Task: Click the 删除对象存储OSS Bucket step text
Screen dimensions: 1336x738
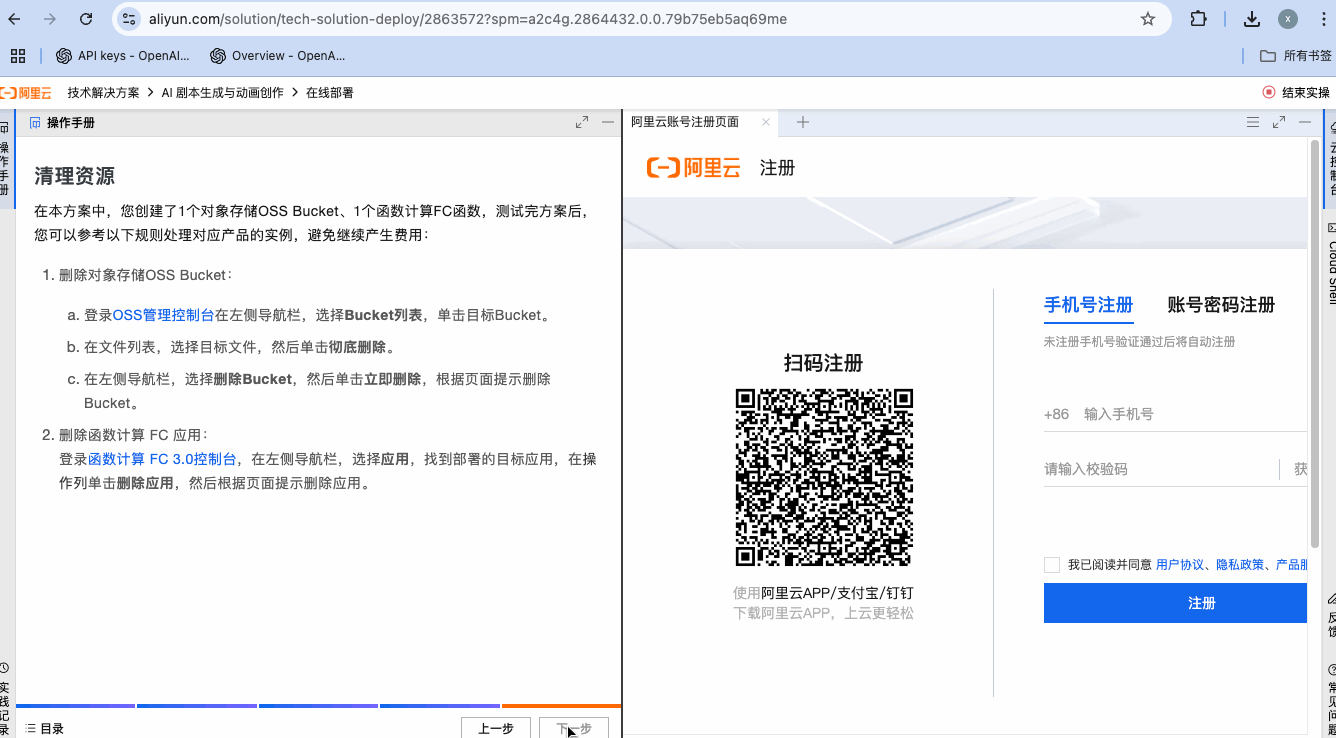Action: coord(146,275)
